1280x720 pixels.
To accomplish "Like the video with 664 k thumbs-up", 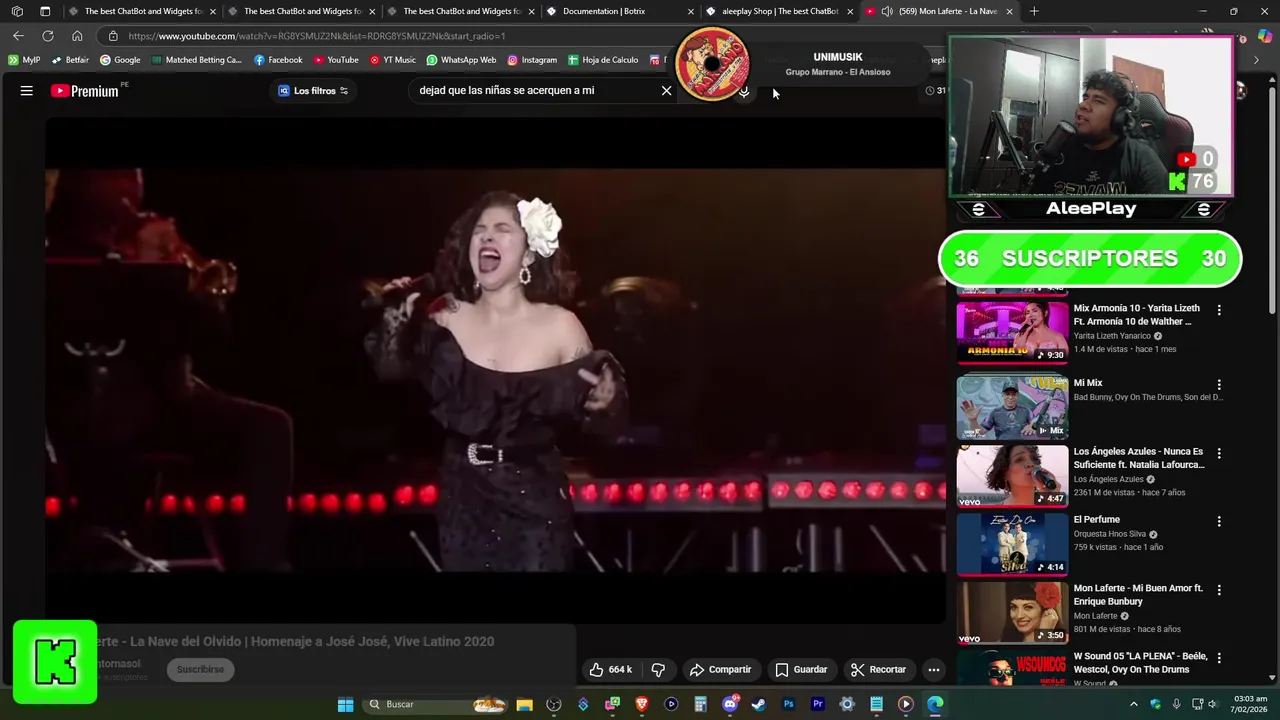I will [610, 669].
